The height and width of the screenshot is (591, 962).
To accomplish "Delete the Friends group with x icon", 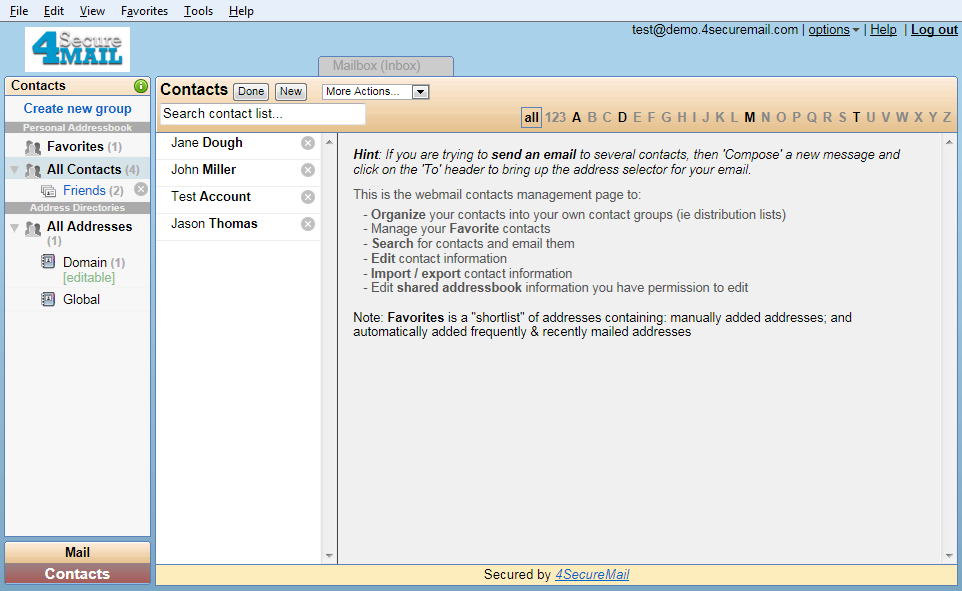I will 141,189.
